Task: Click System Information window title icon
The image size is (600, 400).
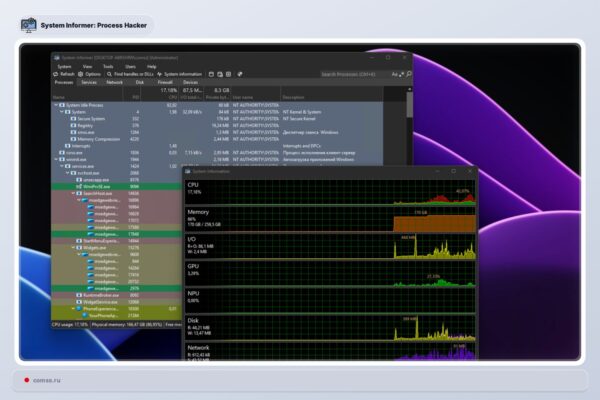Action: click(188, 171)
